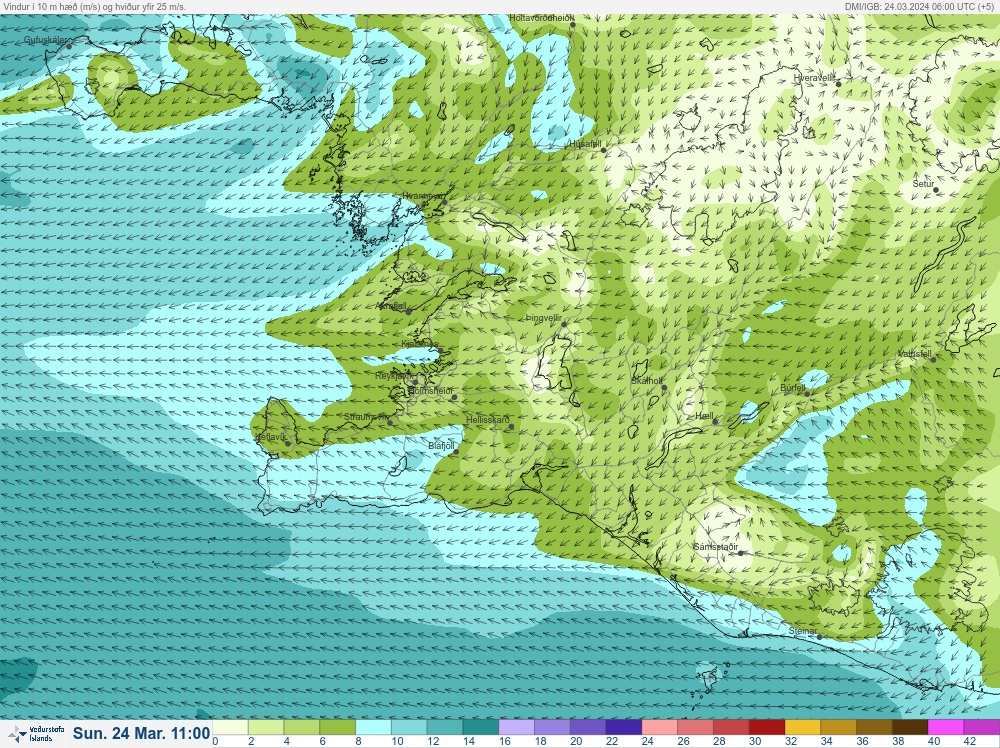The image size is (1000, 748).
Task: Select the Hveravellir station marker
Action: 838,84
